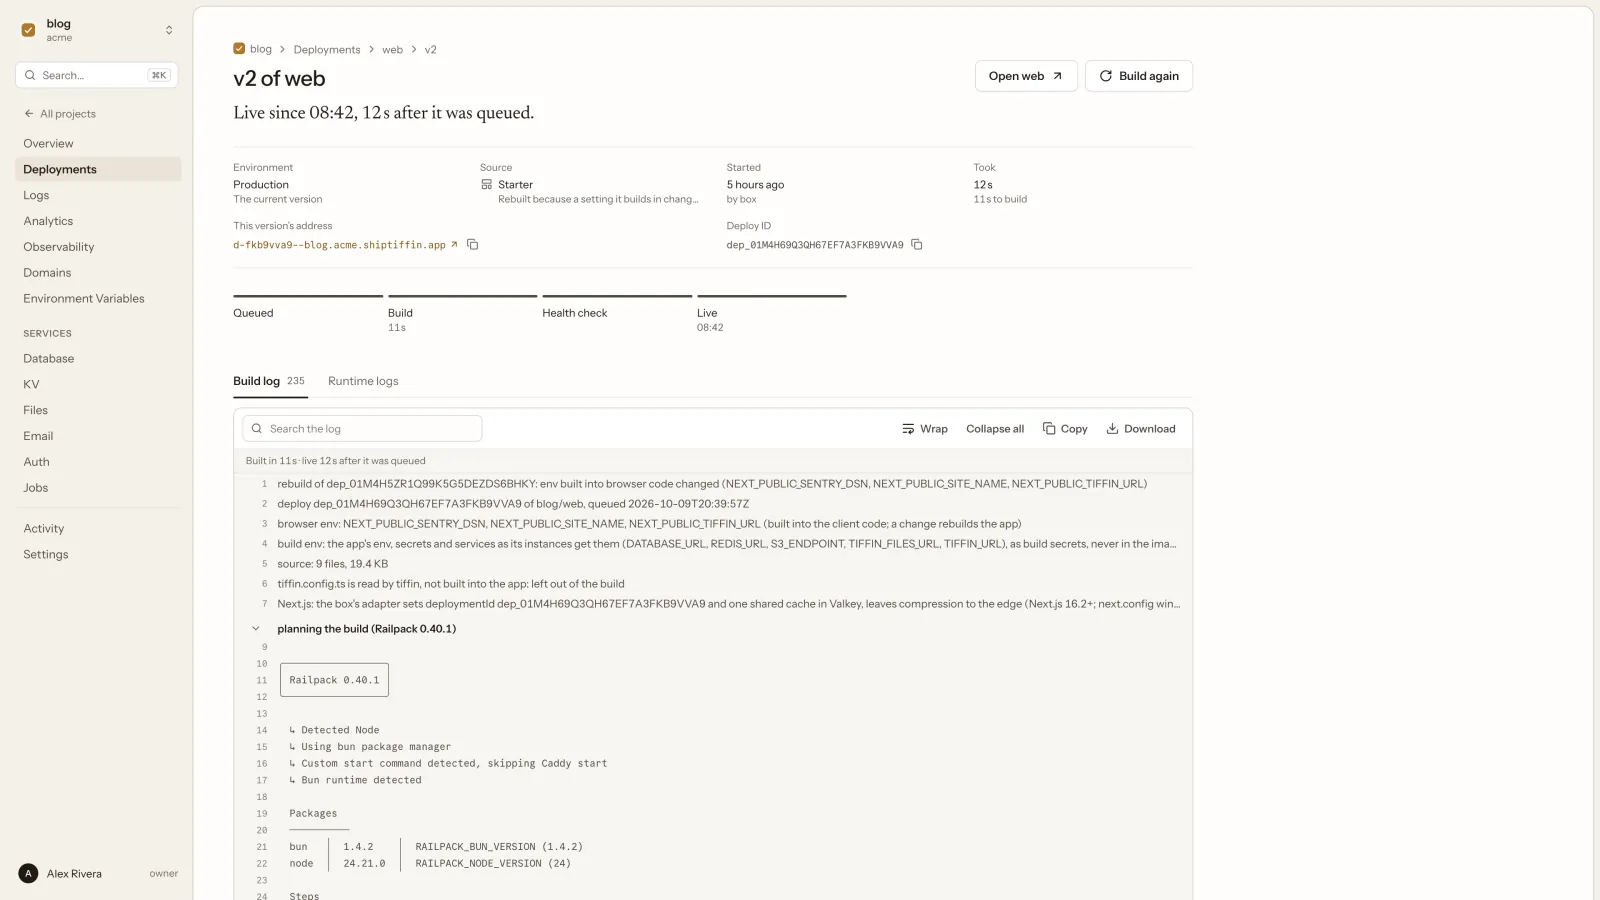Go to the Activity page
This screenshot has height=900, width=1600.
point(98,529)
